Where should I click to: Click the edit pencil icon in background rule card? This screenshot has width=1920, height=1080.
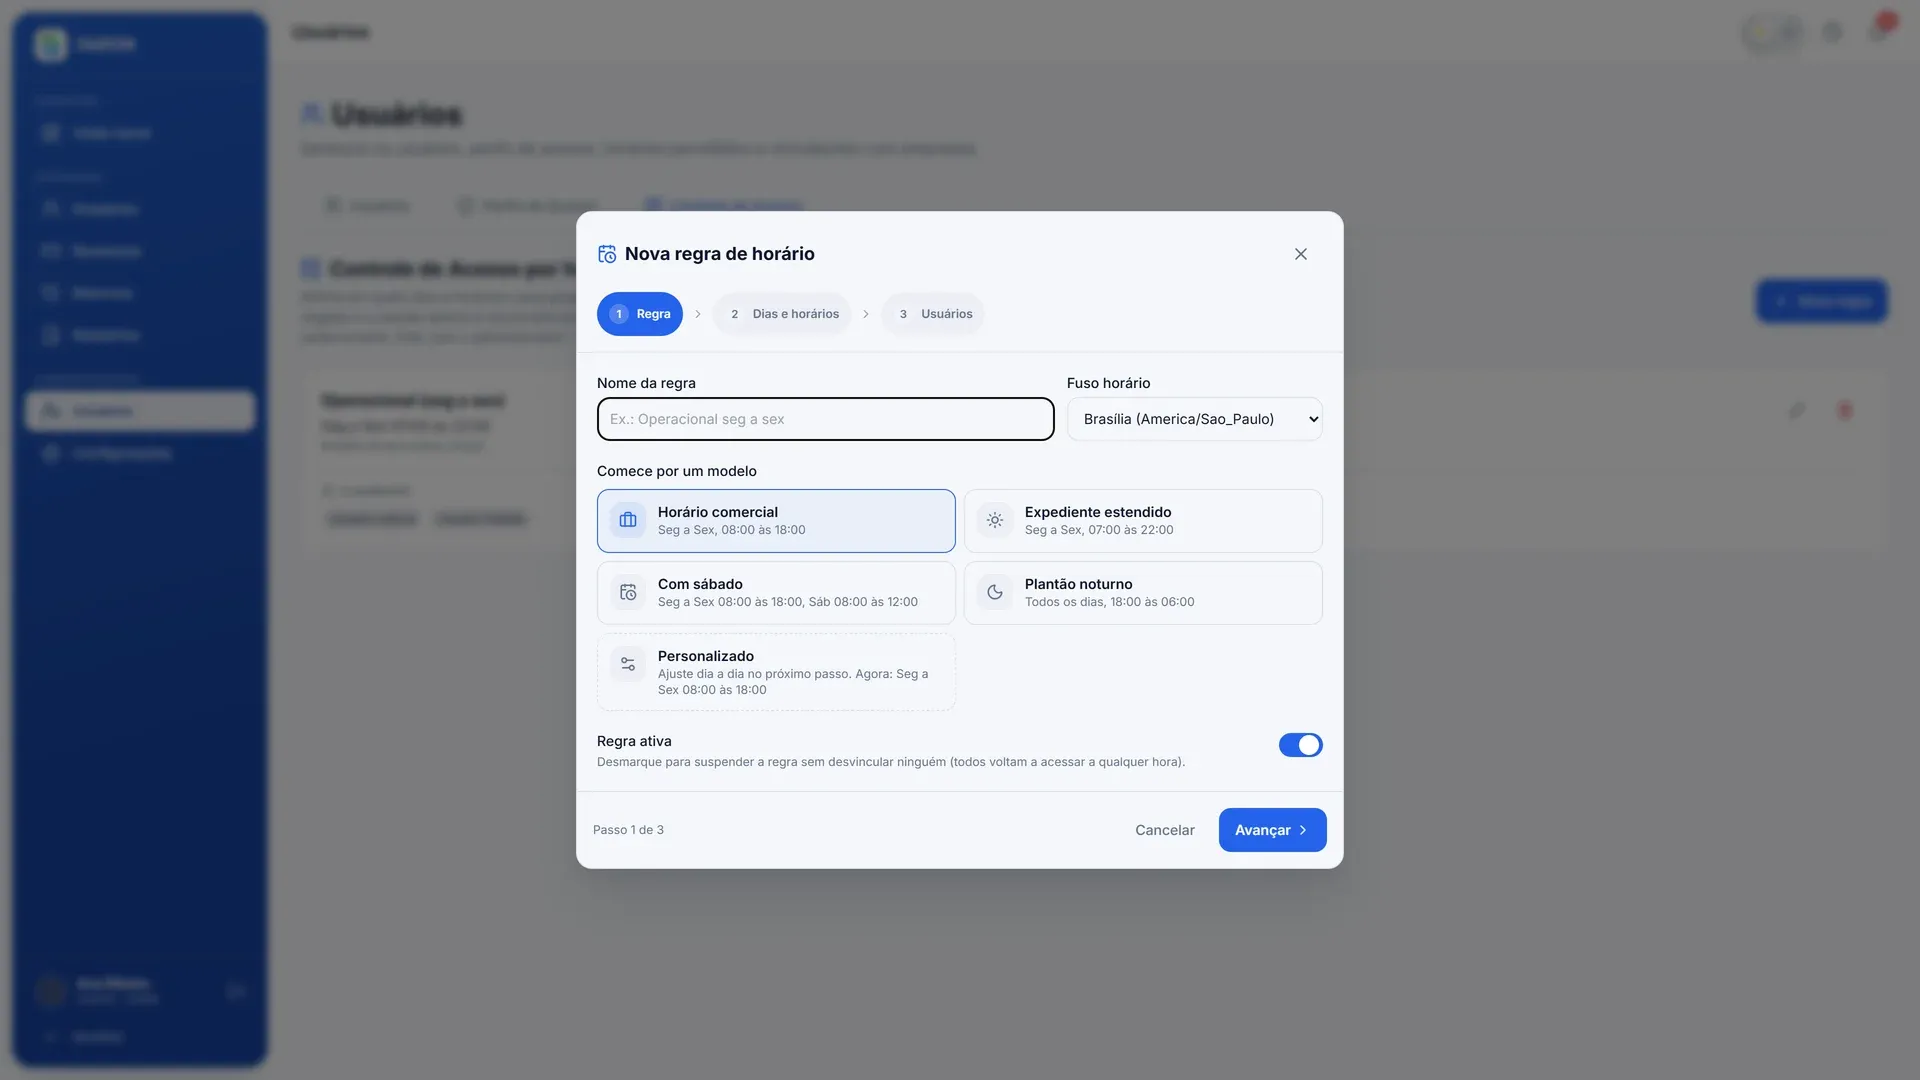pyautogui.click(x=1797, y=410)
